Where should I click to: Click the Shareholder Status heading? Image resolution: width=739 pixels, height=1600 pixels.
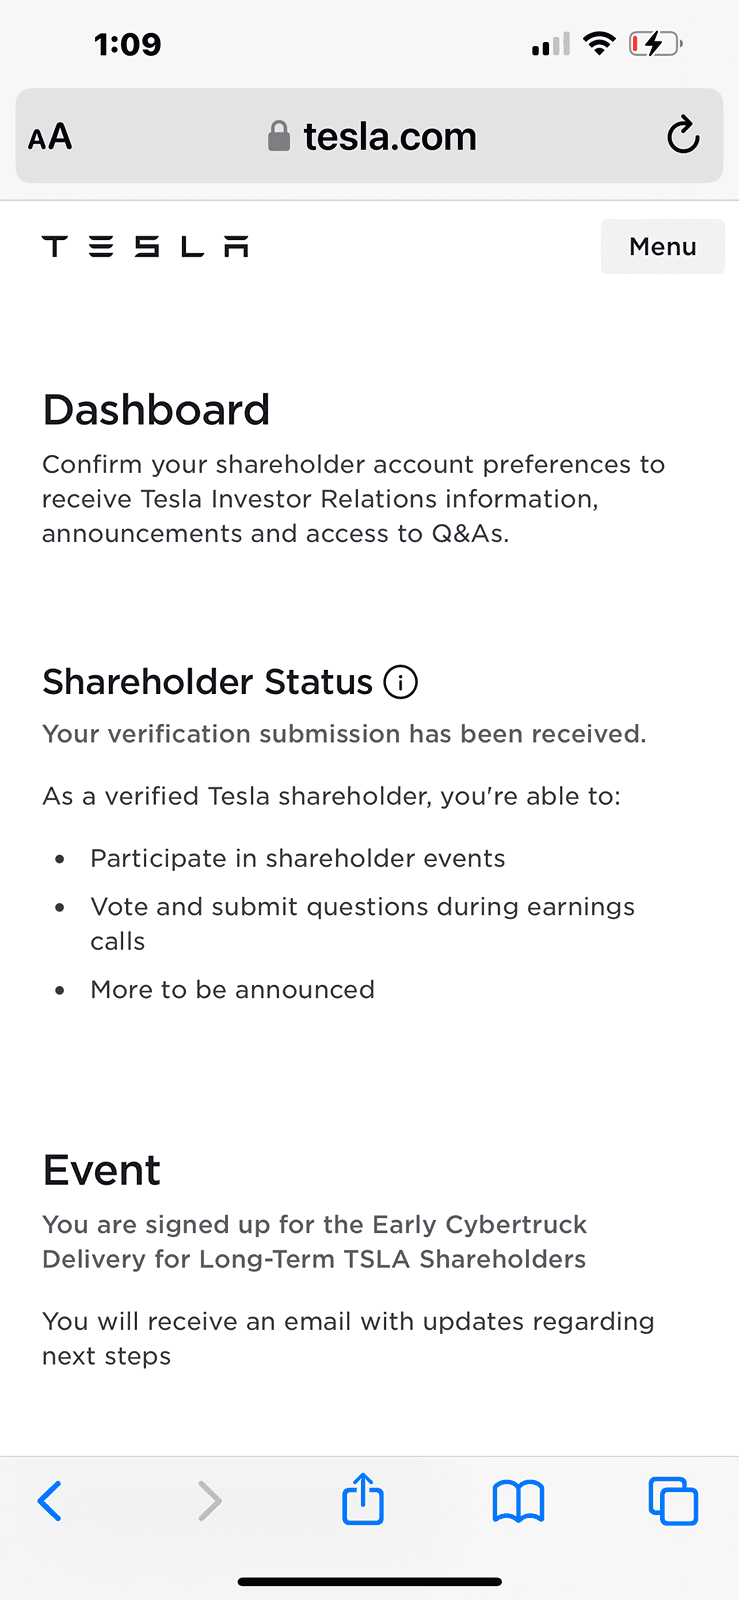[x=207, y=682]
